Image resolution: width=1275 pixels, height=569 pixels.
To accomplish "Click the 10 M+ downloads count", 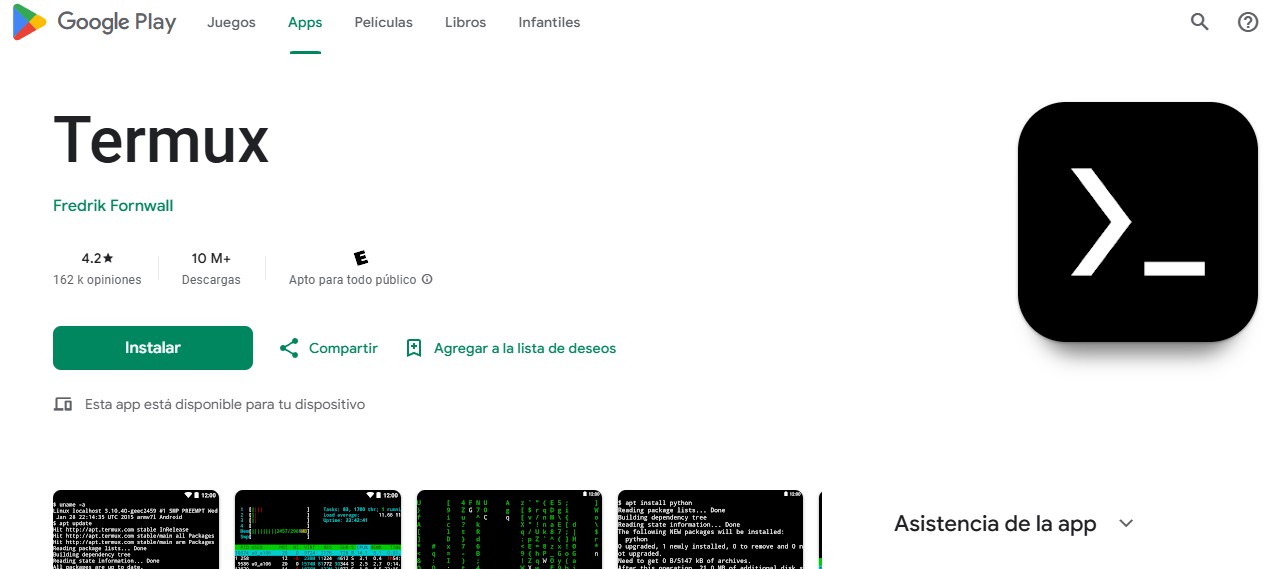I will (211, 258).
